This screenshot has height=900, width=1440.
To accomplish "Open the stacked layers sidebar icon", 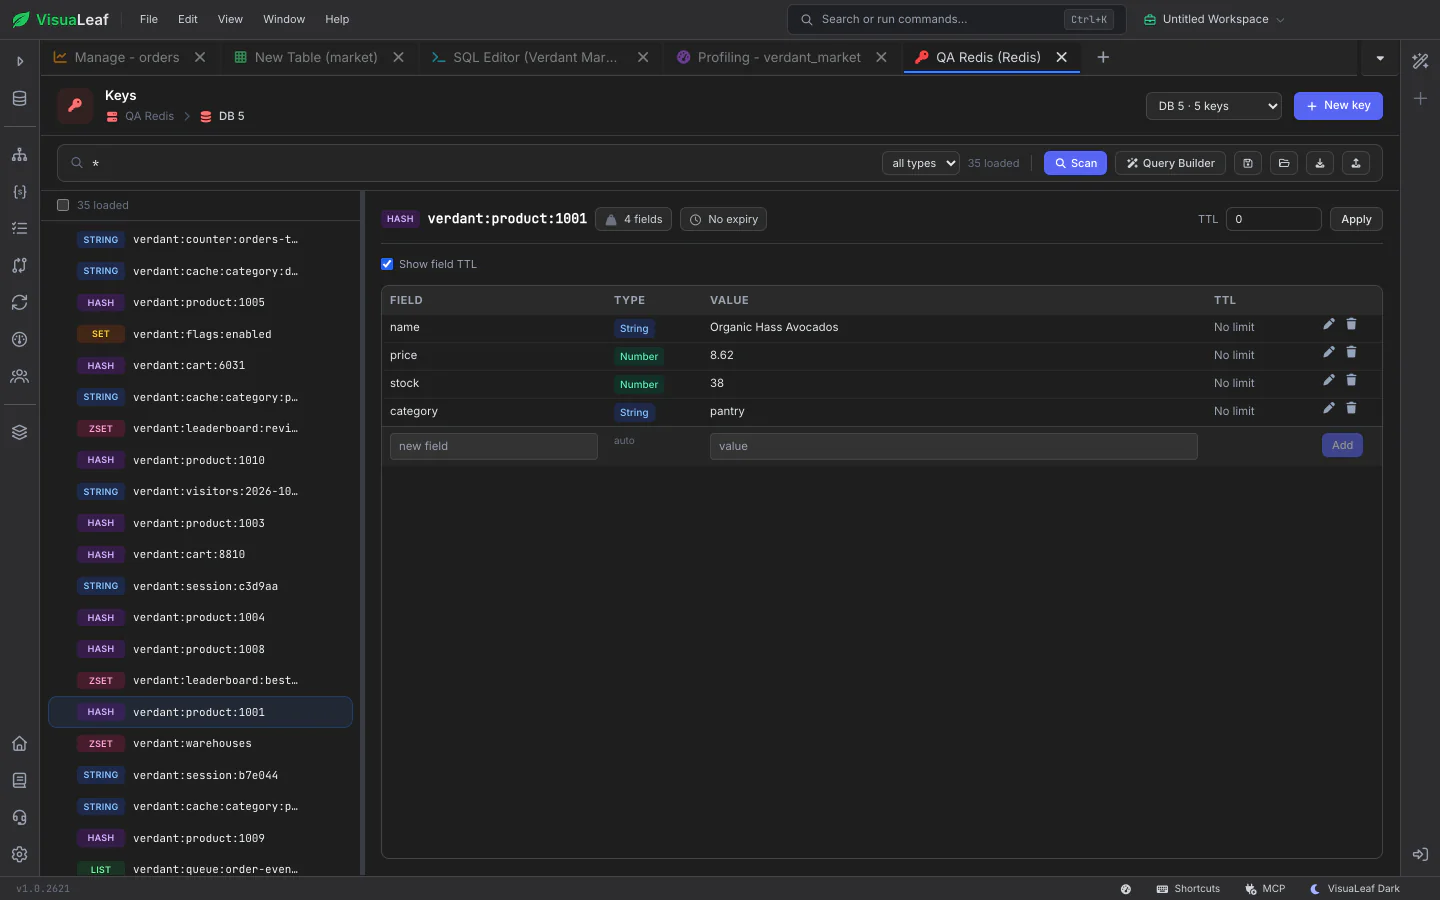I will [x=19, y=433].
